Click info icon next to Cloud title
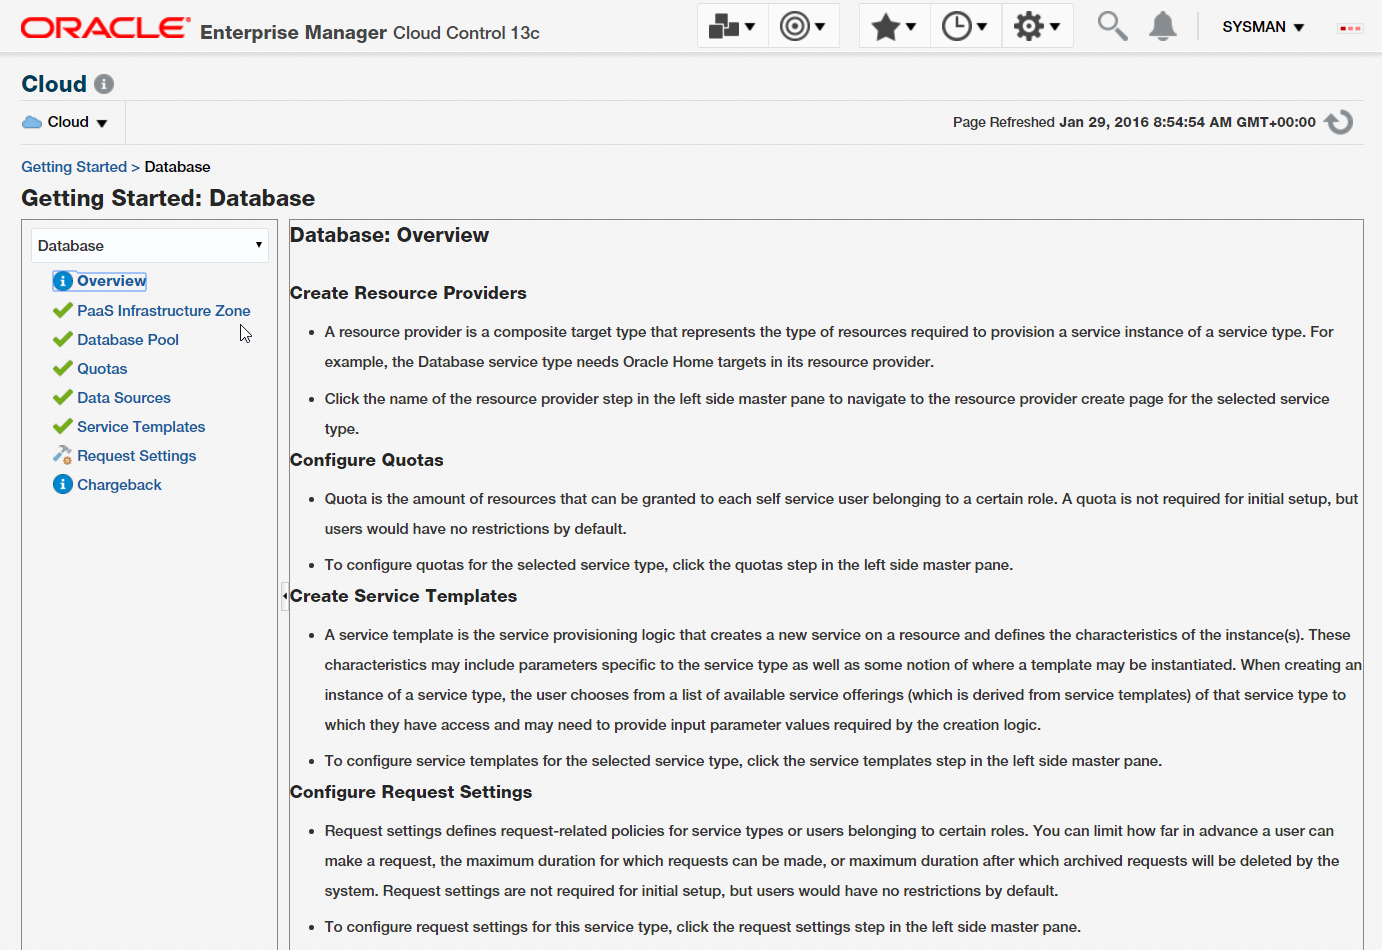This screenshot has width=1382, height=950. (104, 84)
